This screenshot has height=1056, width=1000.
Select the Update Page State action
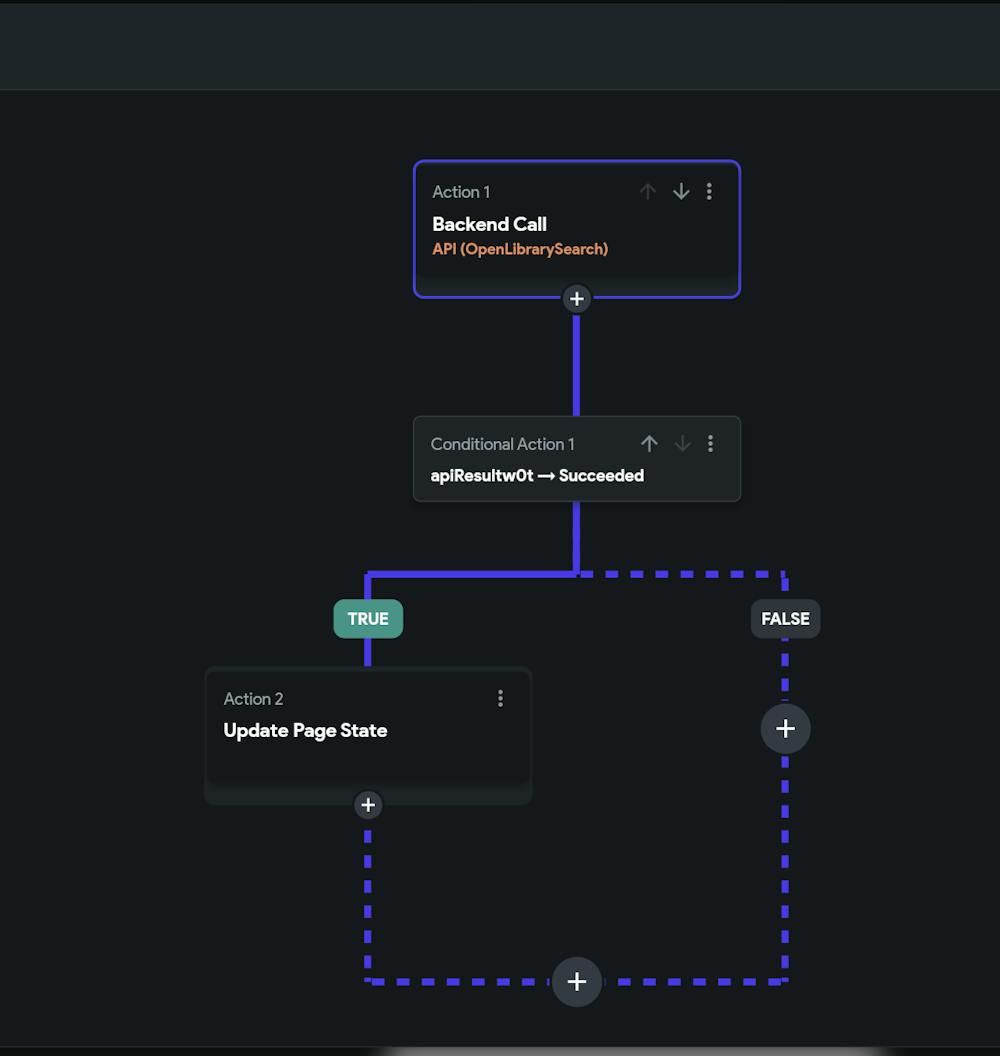305,731
